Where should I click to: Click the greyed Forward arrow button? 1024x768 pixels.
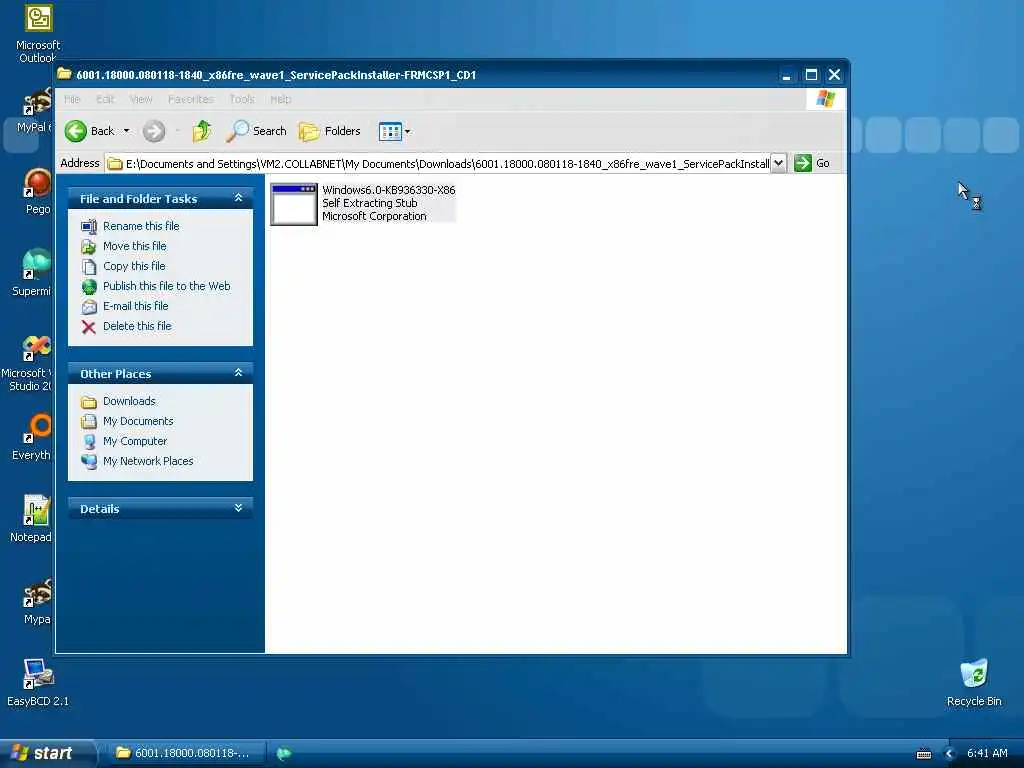[x=154, y=131]
